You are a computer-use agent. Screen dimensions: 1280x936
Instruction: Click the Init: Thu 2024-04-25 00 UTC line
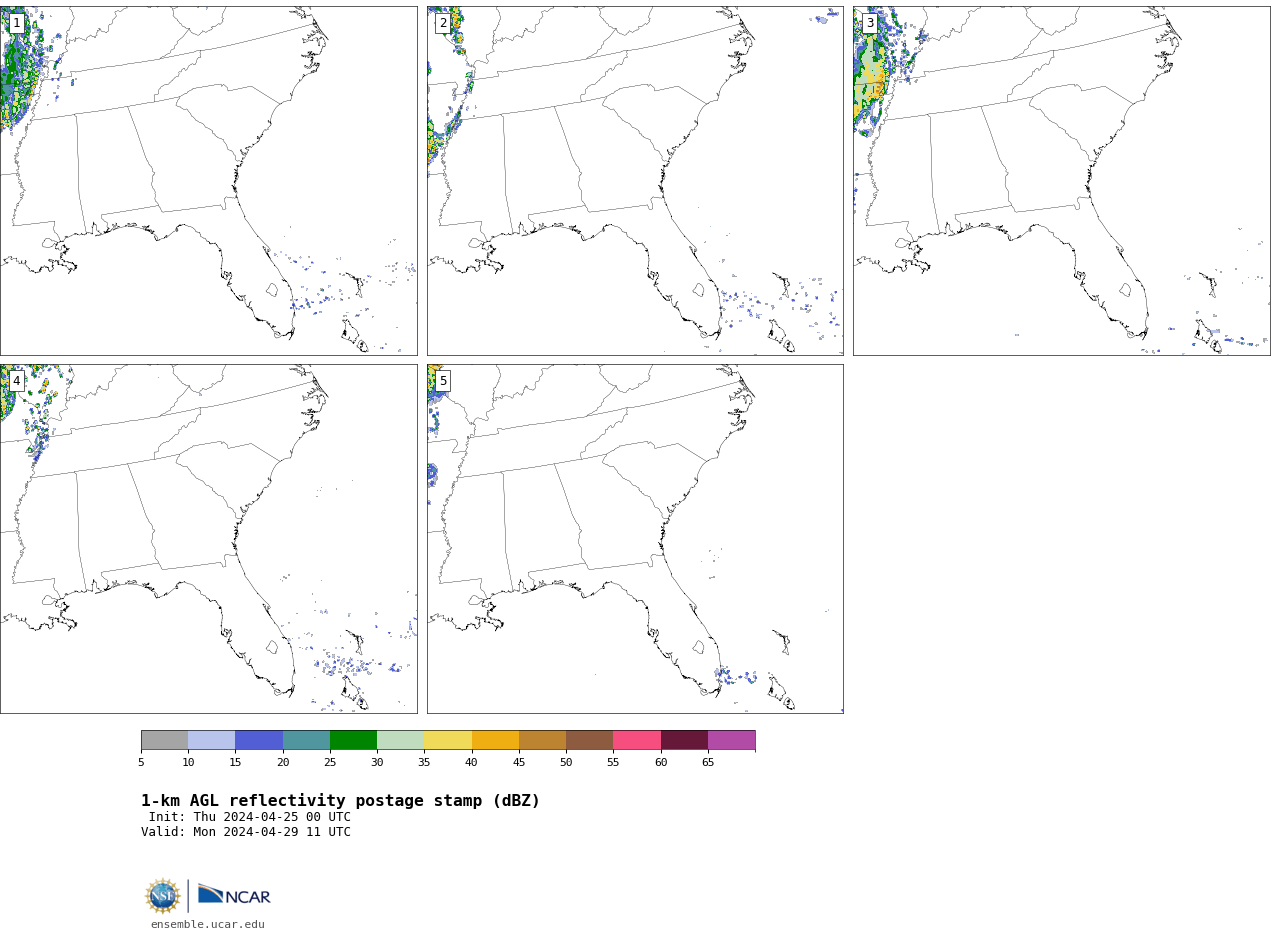point(250,817)
